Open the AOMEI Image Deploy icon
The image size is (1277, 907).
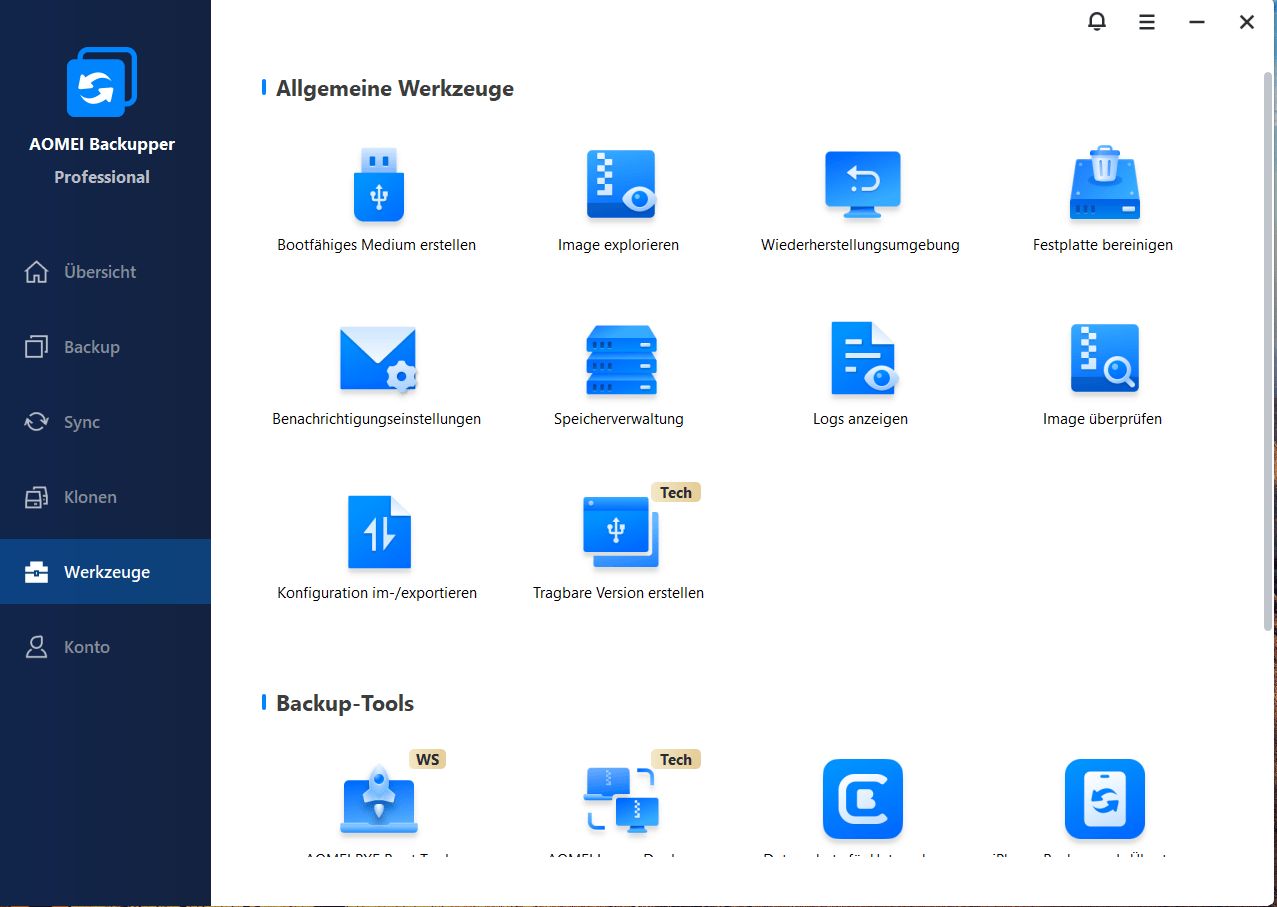pyautogui.click(x=620, y=801)
